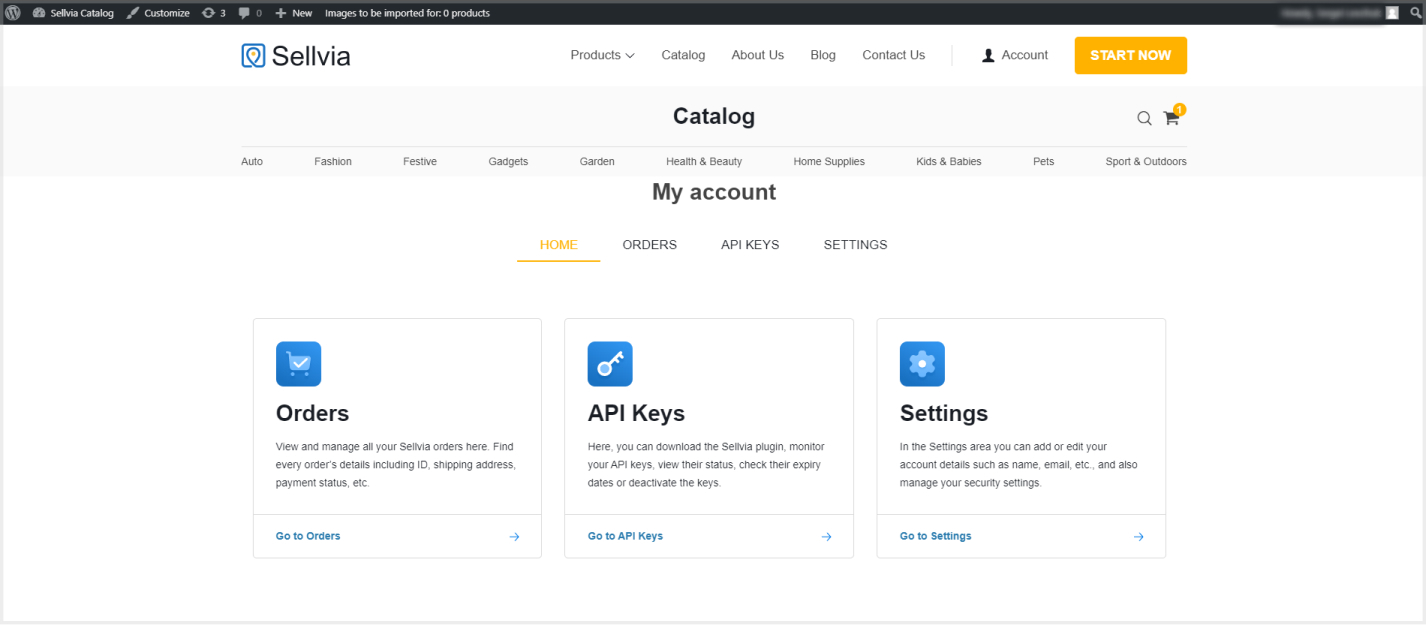This screenshot has height=625, width=1426.
Task: Open the updates icon showing 3
Action: click(x=213, y=13)
